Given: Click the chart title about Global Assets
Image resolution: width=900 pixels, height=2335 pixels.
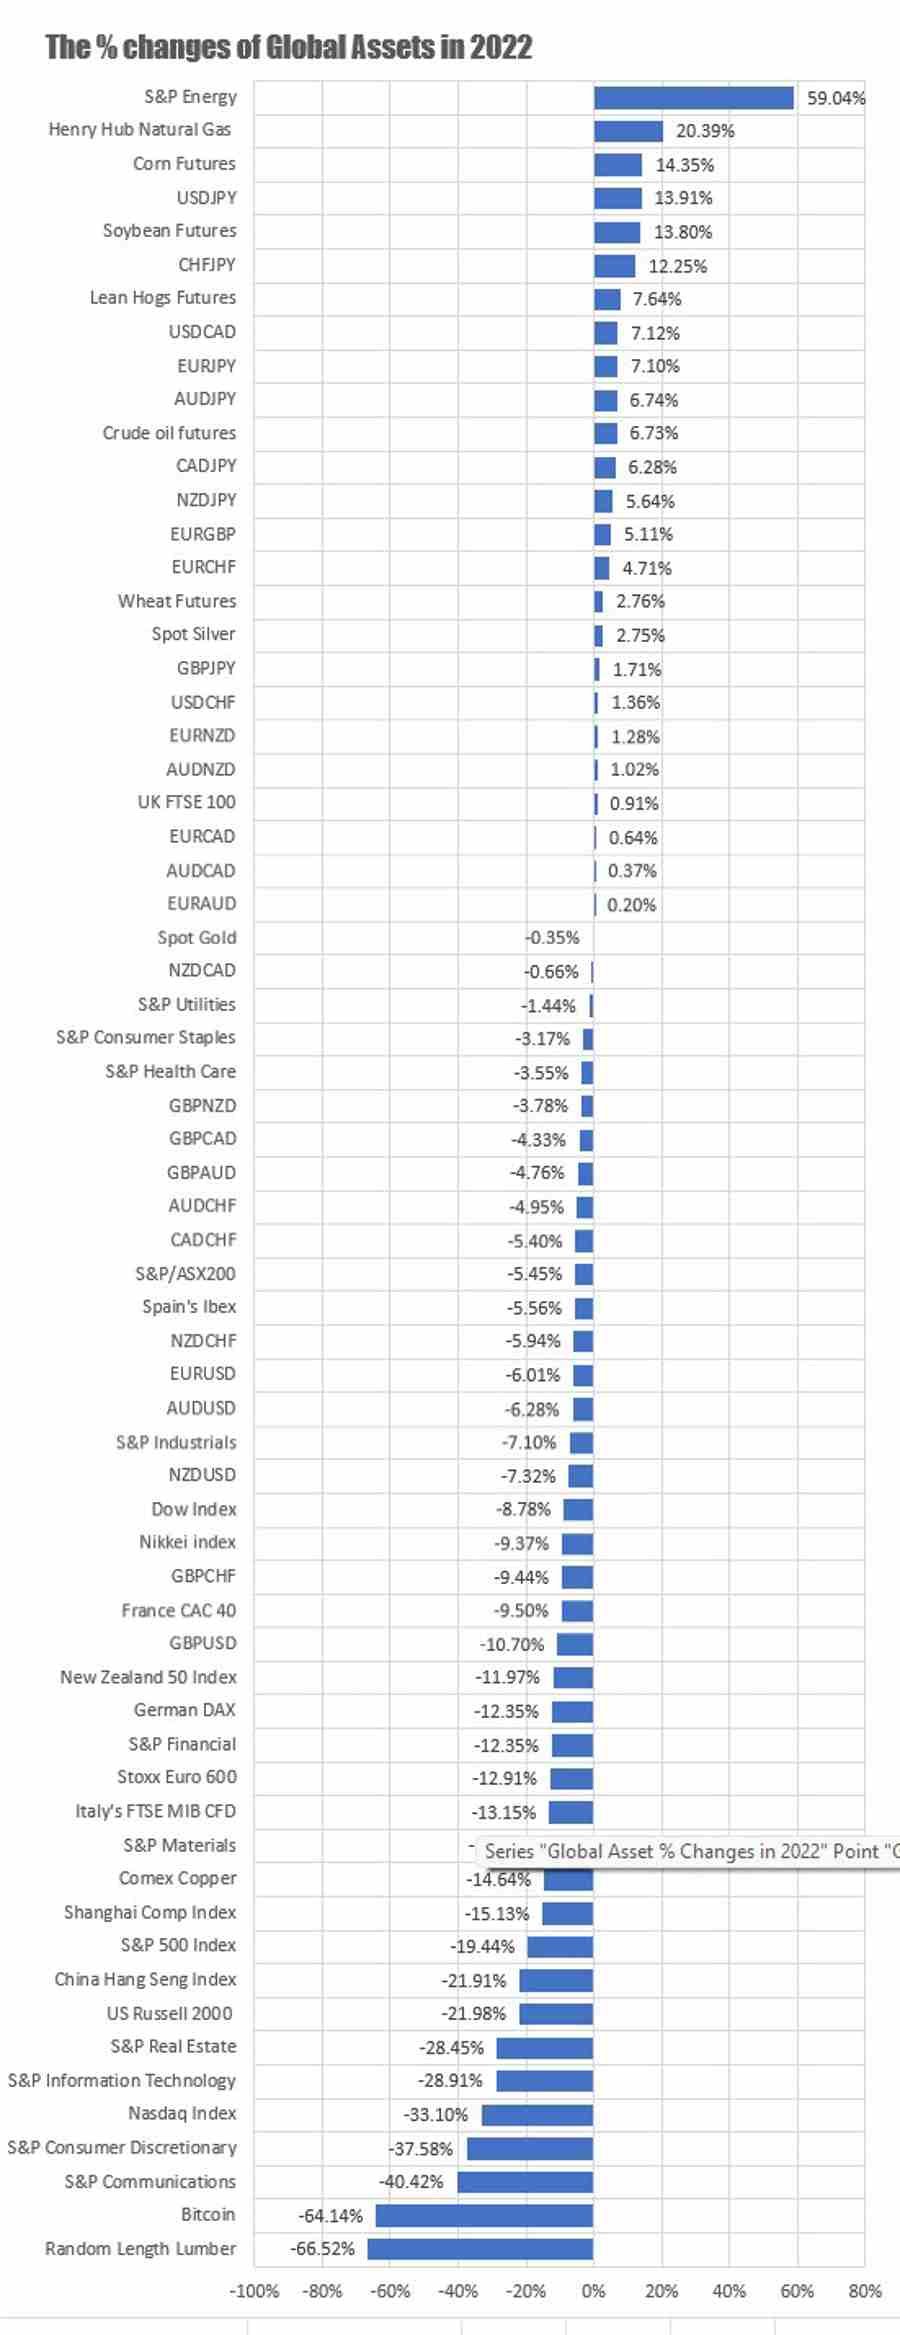Looking at the screenshot, I should pos(289,47).
